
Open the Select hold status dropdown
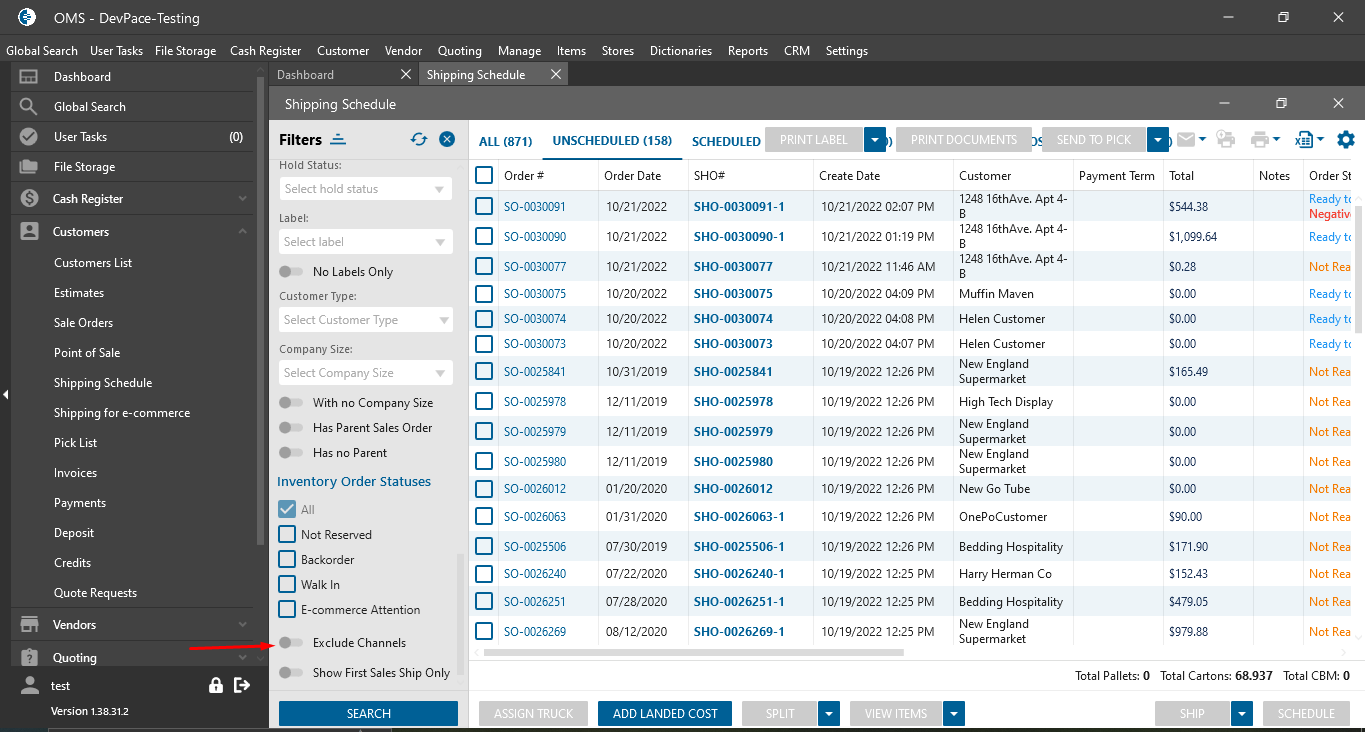[365, 189]
